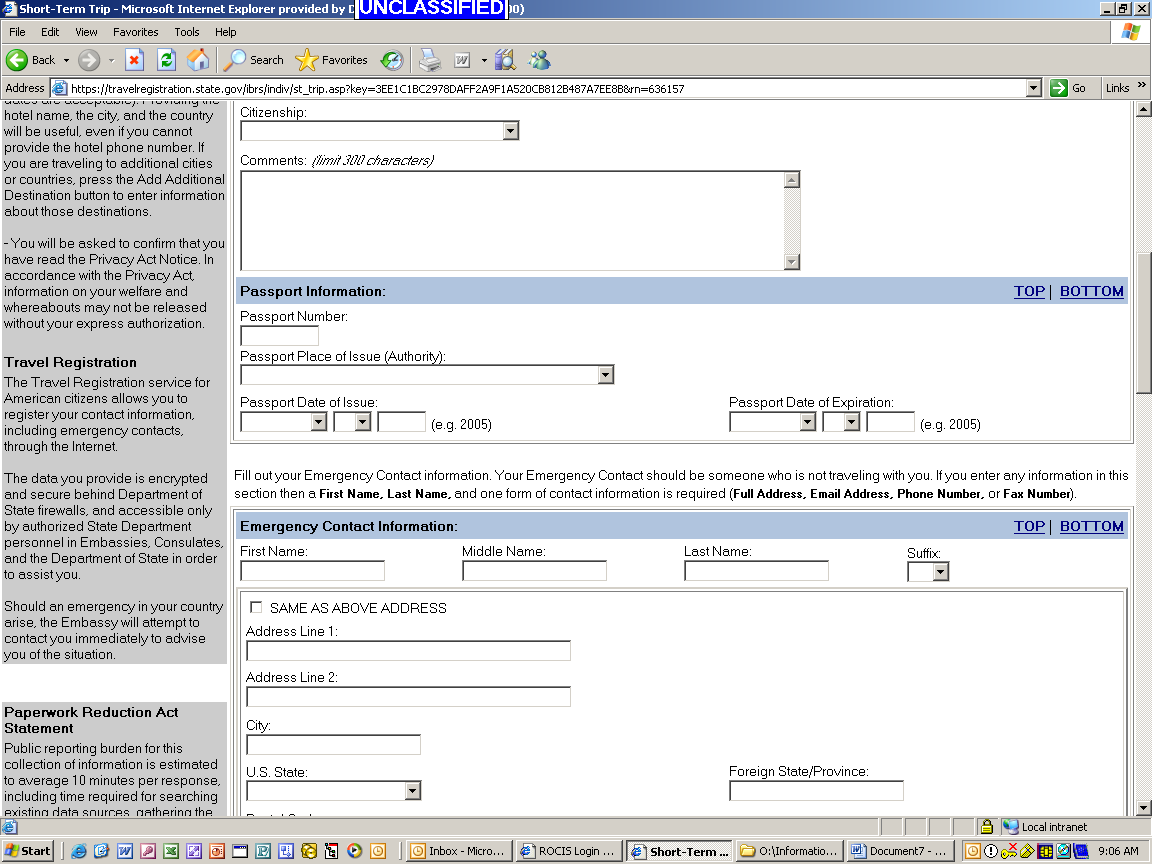Click the Print icon in toolbar
The height and width of the screenshot is (864, 1152).
click(429, 60)
